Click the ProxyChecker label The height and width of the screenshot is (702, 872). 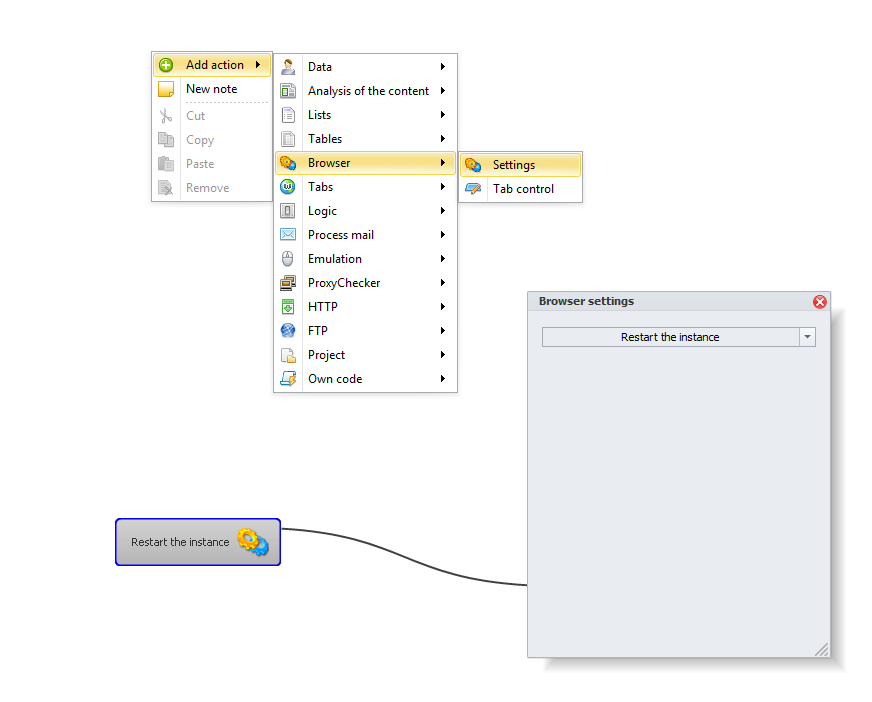(x=344, y=283)
